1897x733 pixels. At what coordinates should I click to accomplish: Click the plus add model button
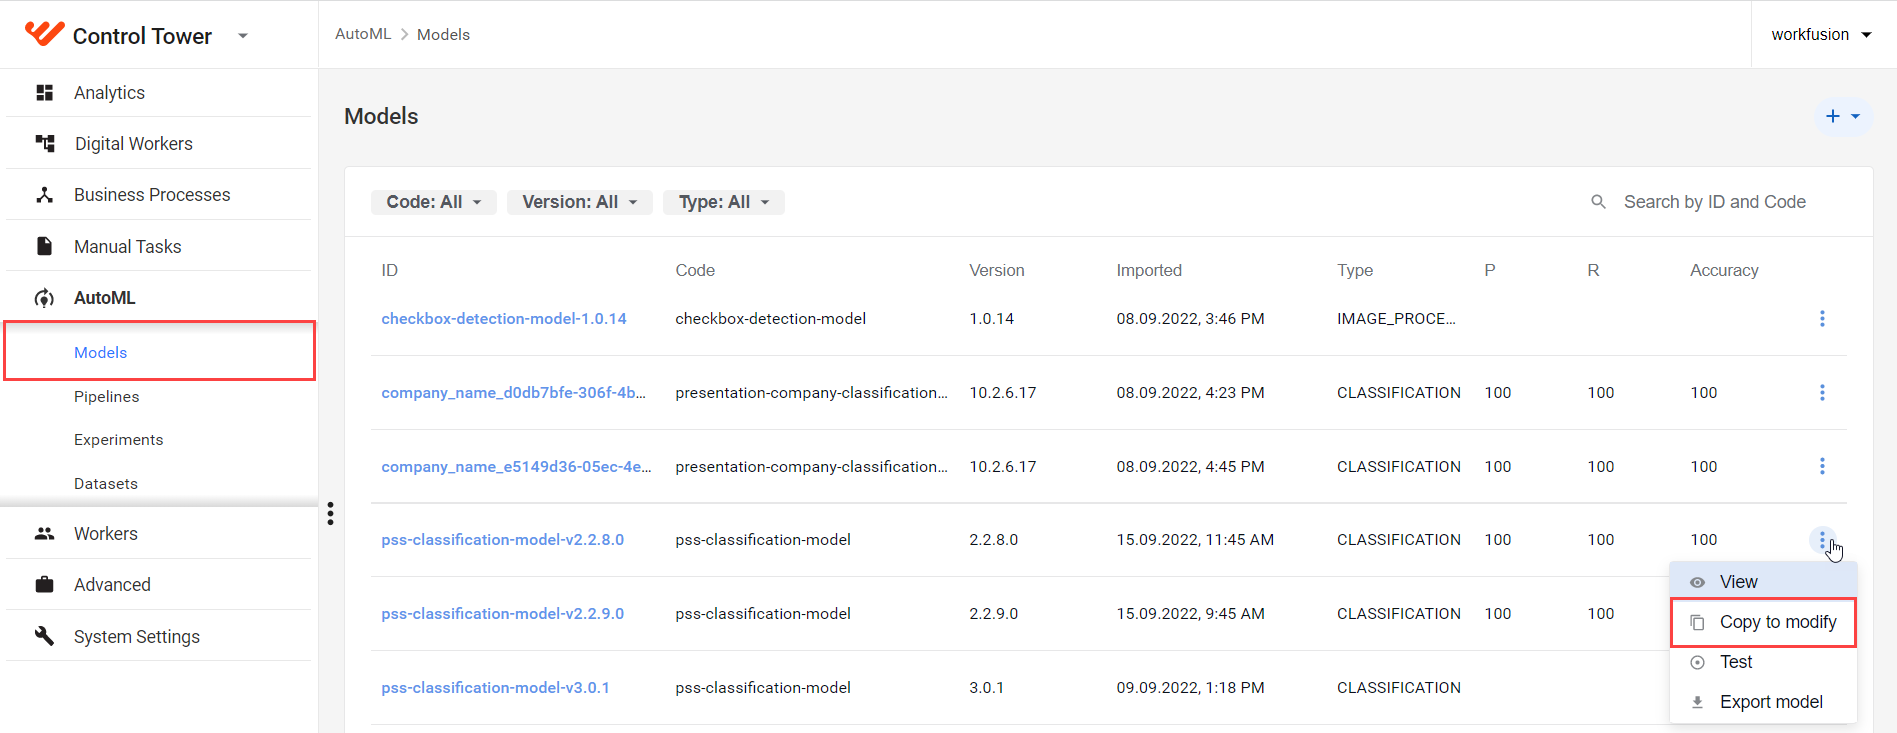(1832, 116)
